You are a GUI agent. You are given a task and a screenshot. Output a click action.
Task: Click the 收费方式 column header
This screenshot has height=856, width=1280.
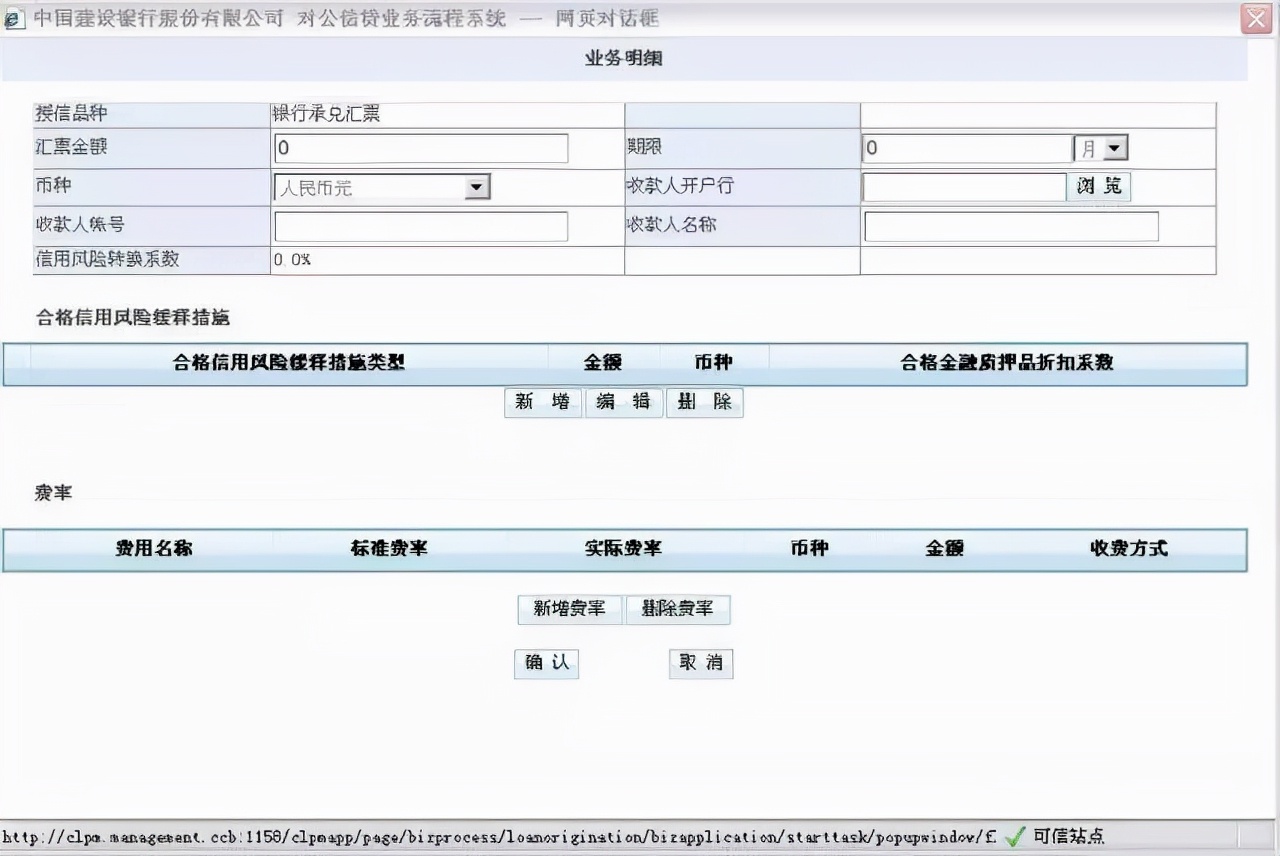(x=1129, y=548)
